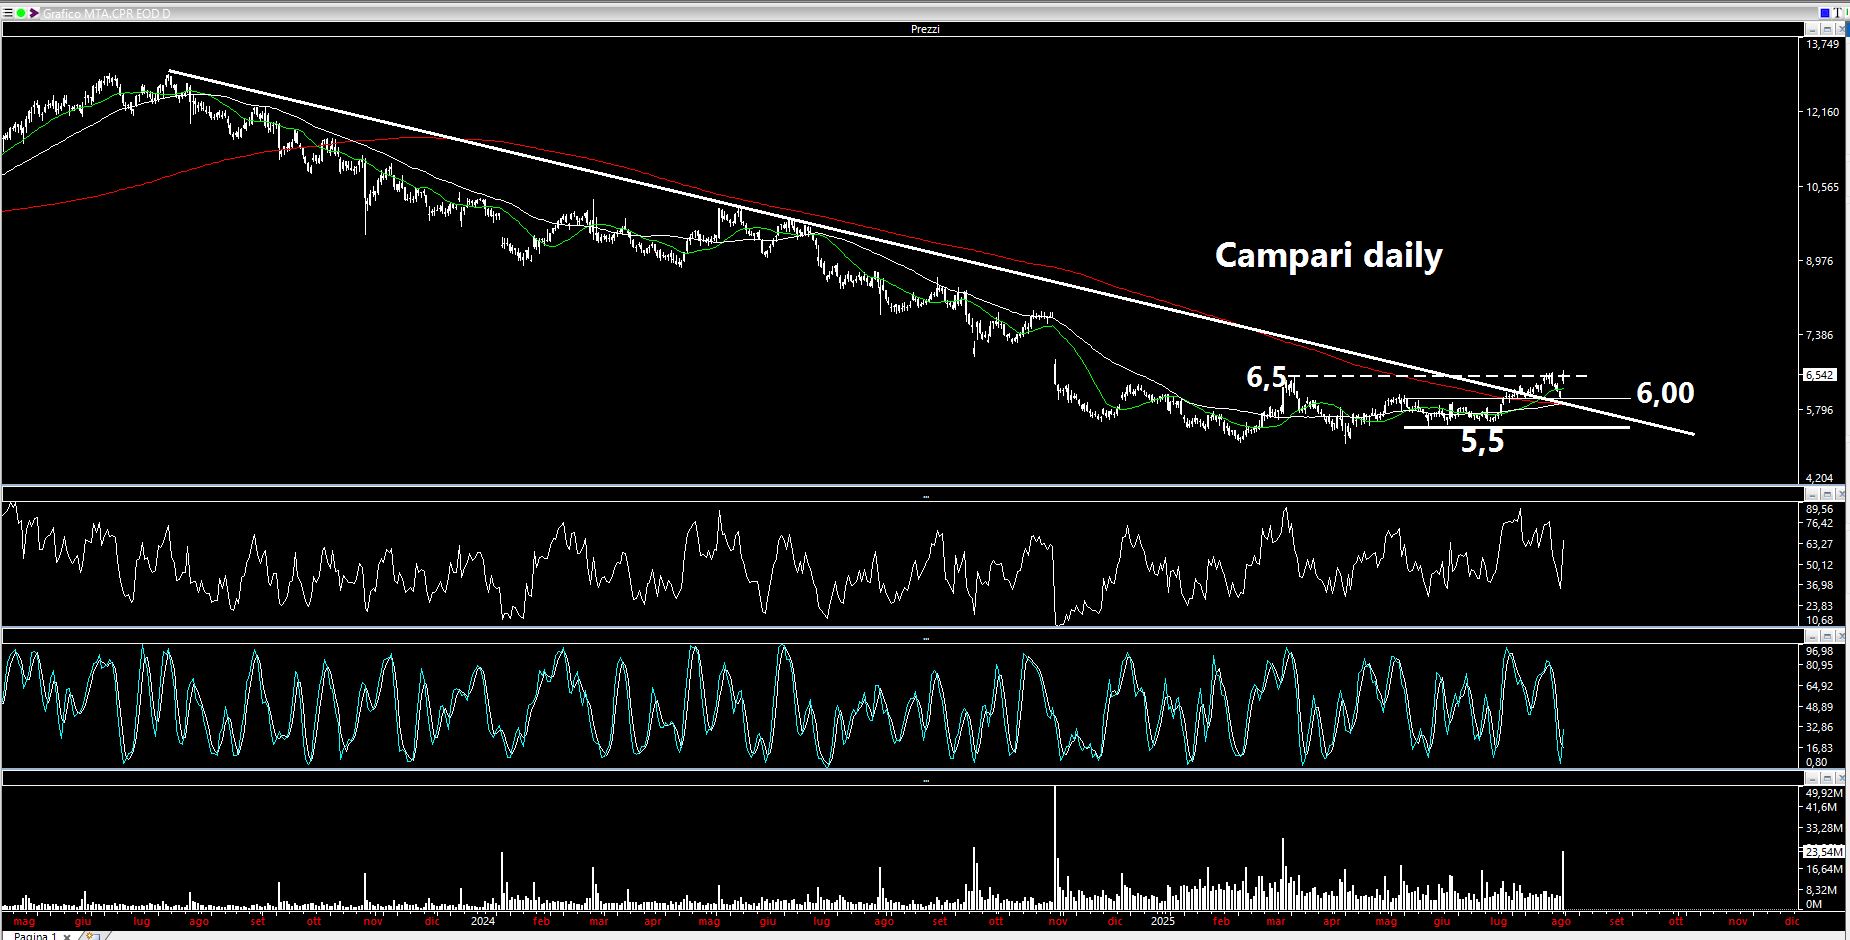Select the 5,5 support level label
1850x940 pixels.
[x=1482, y=441]
